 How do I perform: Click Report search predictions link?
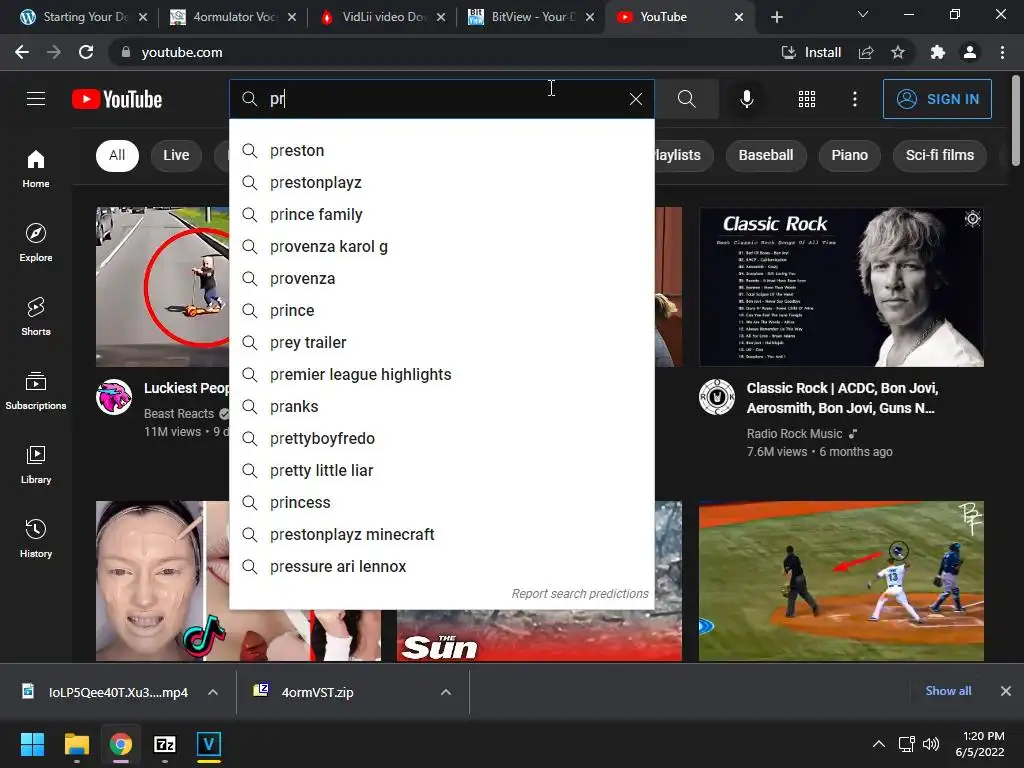click(580, 594)
